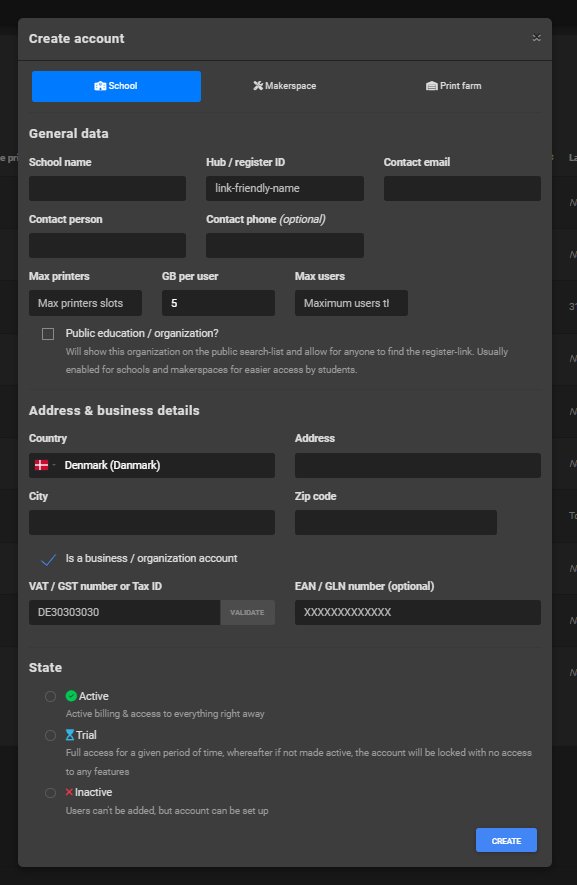This screenshot has width=577, height=885.
Task: Click the Contact person field
Action: point(107,246)
